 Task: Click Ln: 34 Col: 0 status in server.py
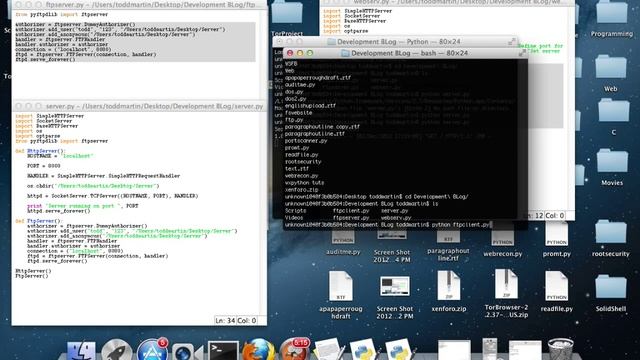click(x=236, y=321)
